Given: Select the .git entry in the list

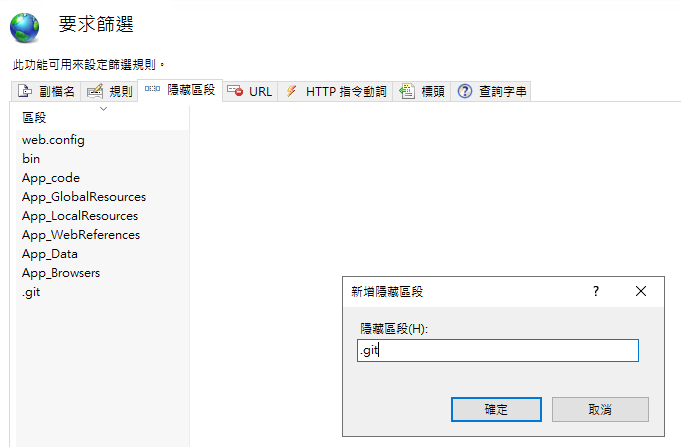Looking at the screenshot, I should pos(31,292).
